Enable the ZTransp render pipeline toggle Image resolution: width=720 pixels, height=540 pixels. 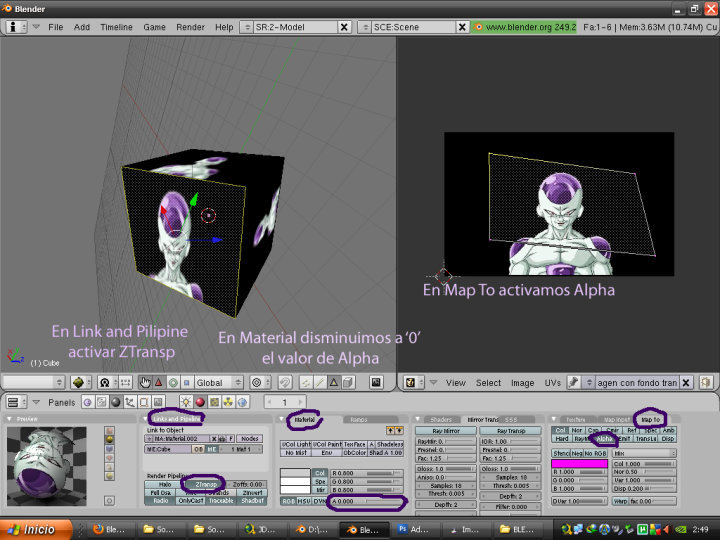[x=206, y=484]
